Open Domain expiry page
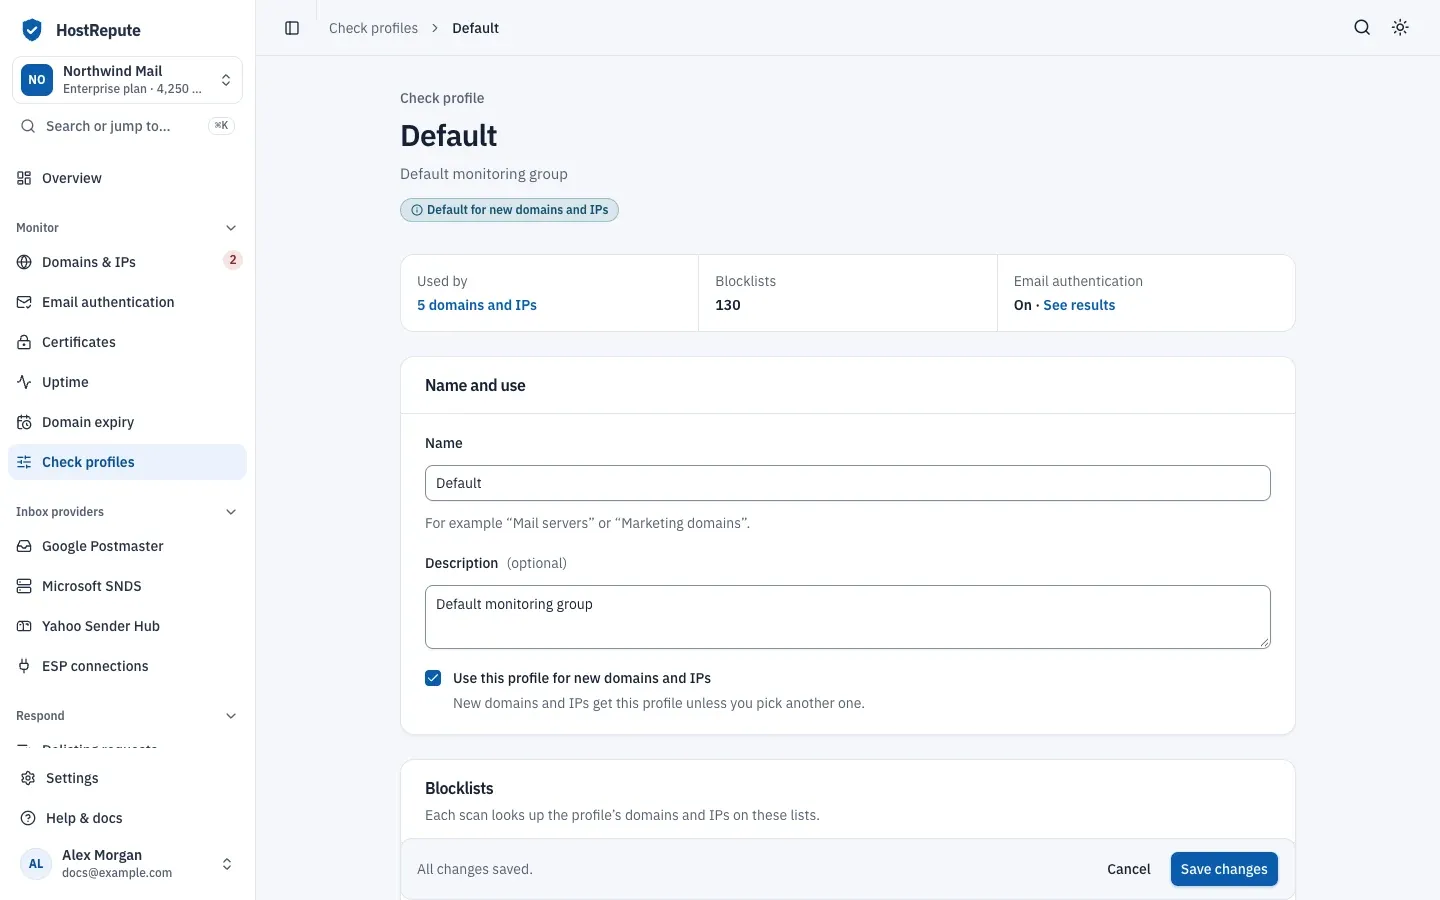1440x900 pixels. [127, 422]
